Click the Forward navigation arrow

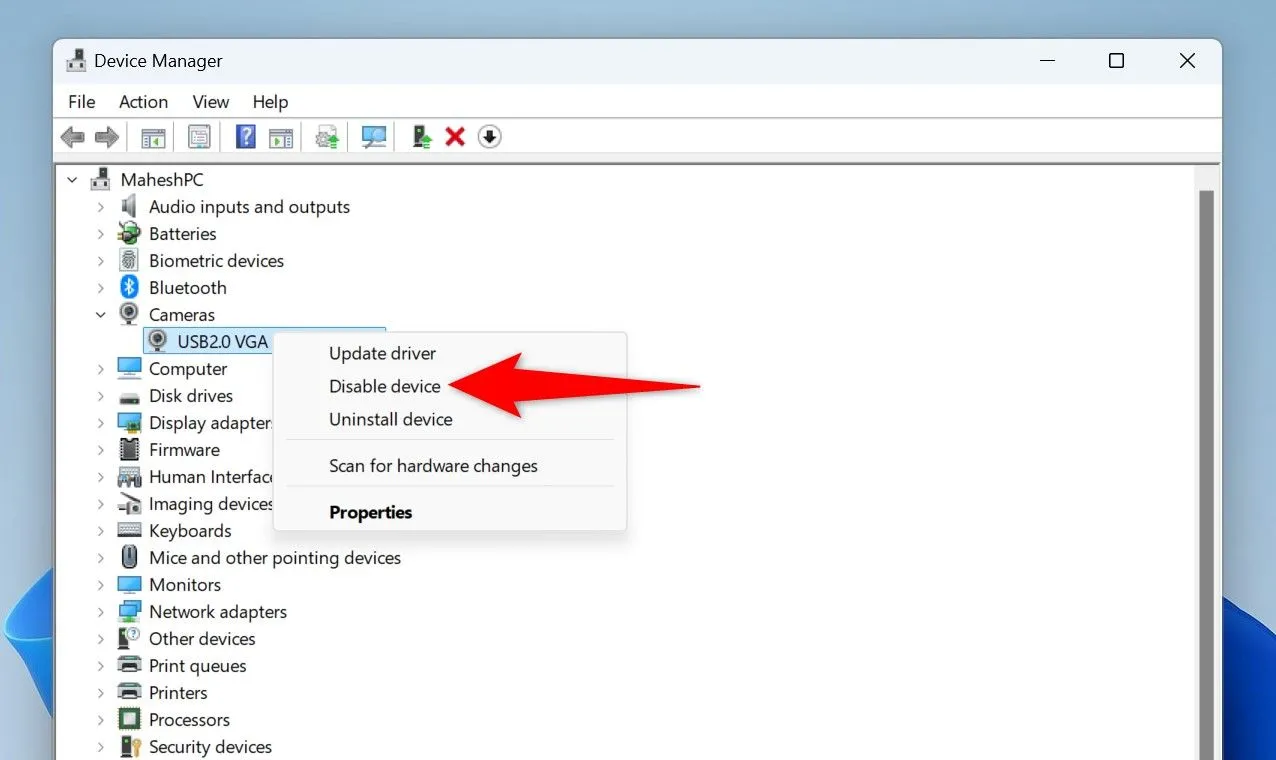tap(106, 136)
